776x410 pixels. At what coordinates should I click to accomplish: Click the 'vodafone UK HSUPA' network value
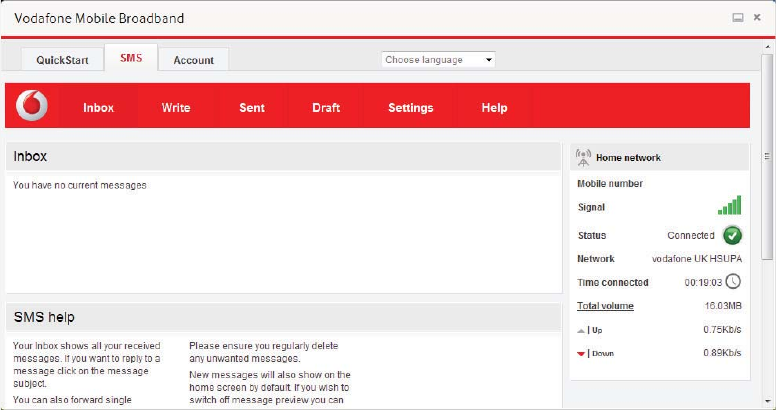[x=697, y=259]
